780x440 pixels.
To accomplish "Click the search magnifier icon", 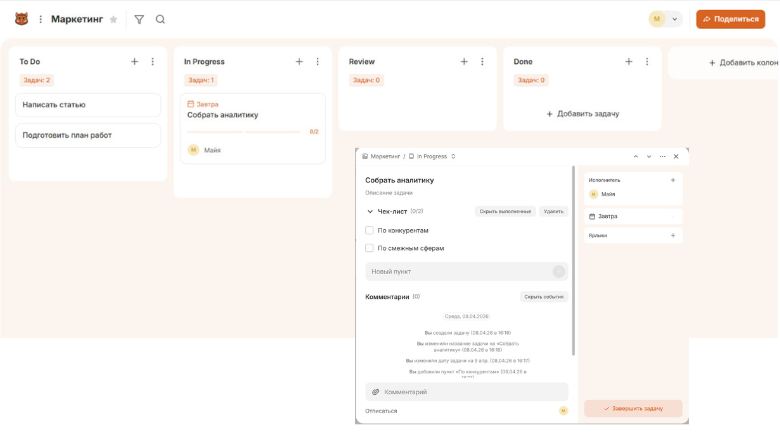I will (160, 19).
